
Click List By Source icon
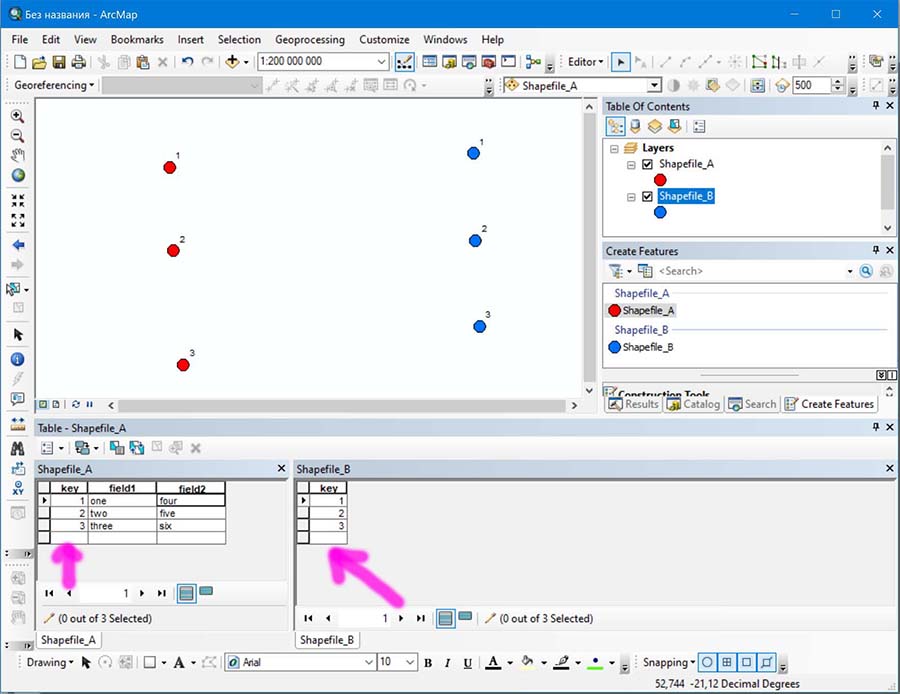[x=635, y=126]
